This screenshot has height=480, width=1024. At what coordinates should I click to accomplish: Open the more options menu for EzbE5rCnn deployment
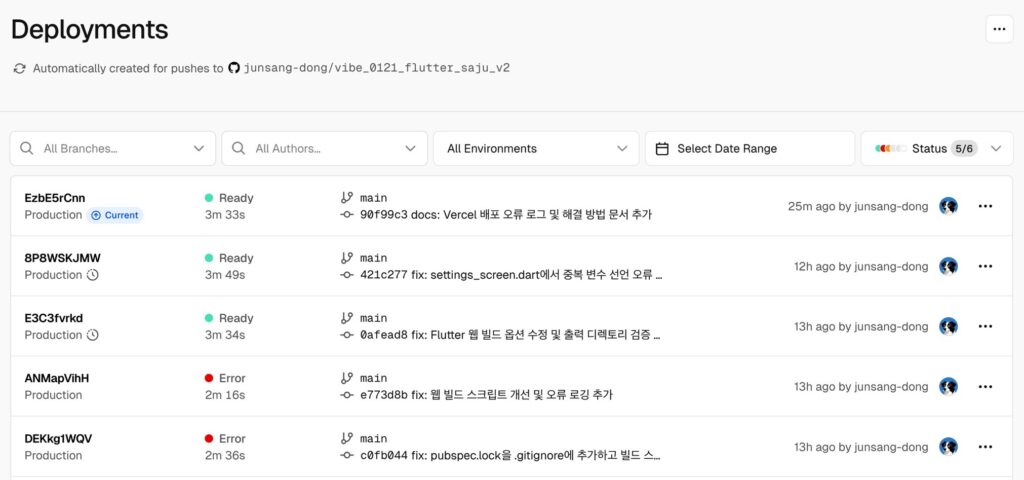tap(985, 206)
